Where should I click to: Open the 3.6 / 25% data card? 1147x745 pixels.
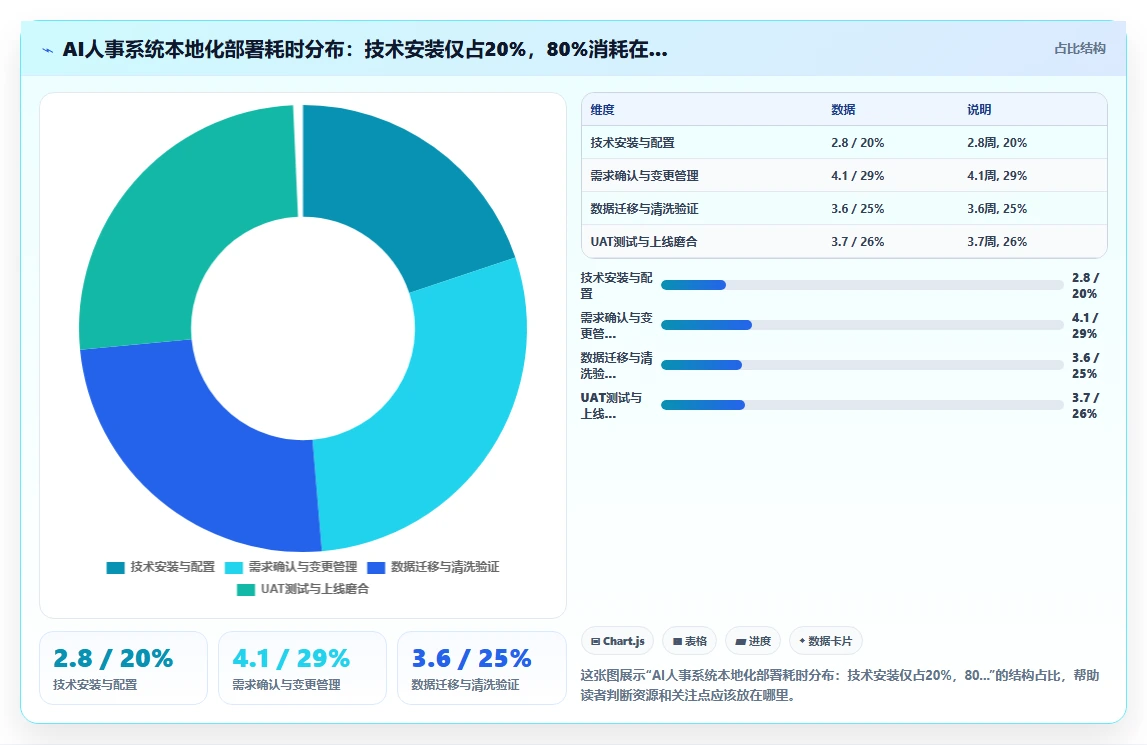(481, 668)
